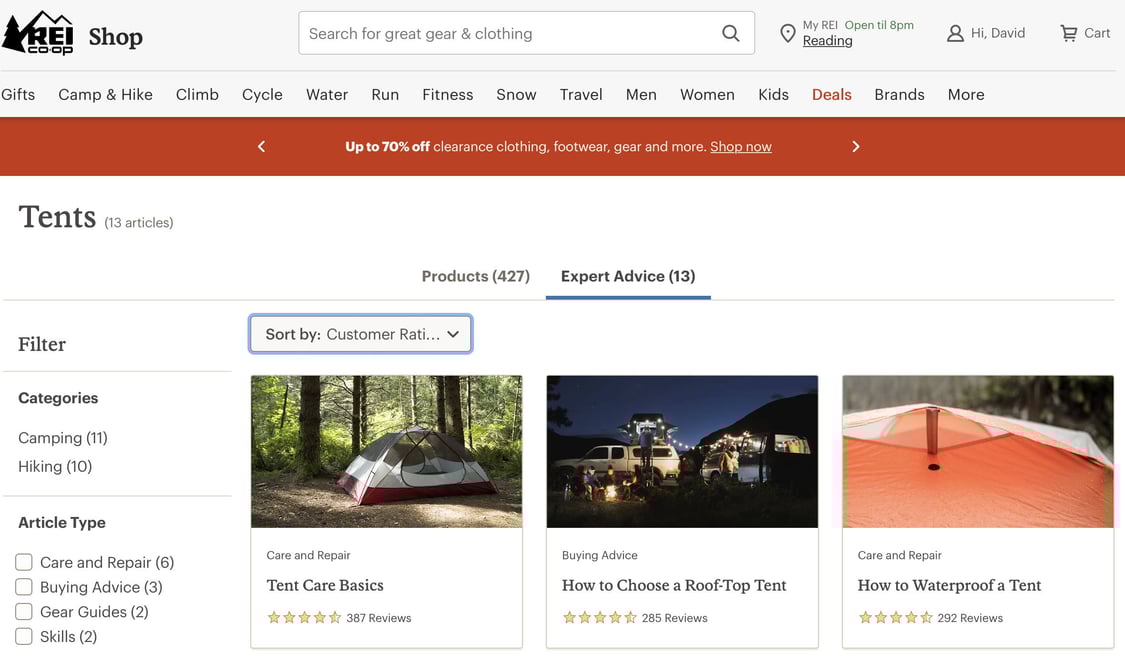Select the account icon next to Hi, David
The height and width of the screenshot is (661, 1125).
[x=954, y=32]
